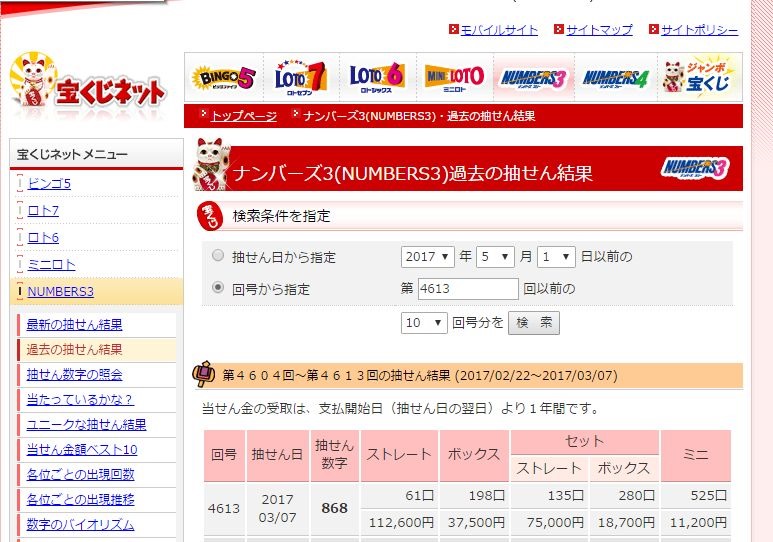Open ユニークな抽せん結果 sidebar item
The width and height of the screenshot is (773, 542).
[86, 425]
